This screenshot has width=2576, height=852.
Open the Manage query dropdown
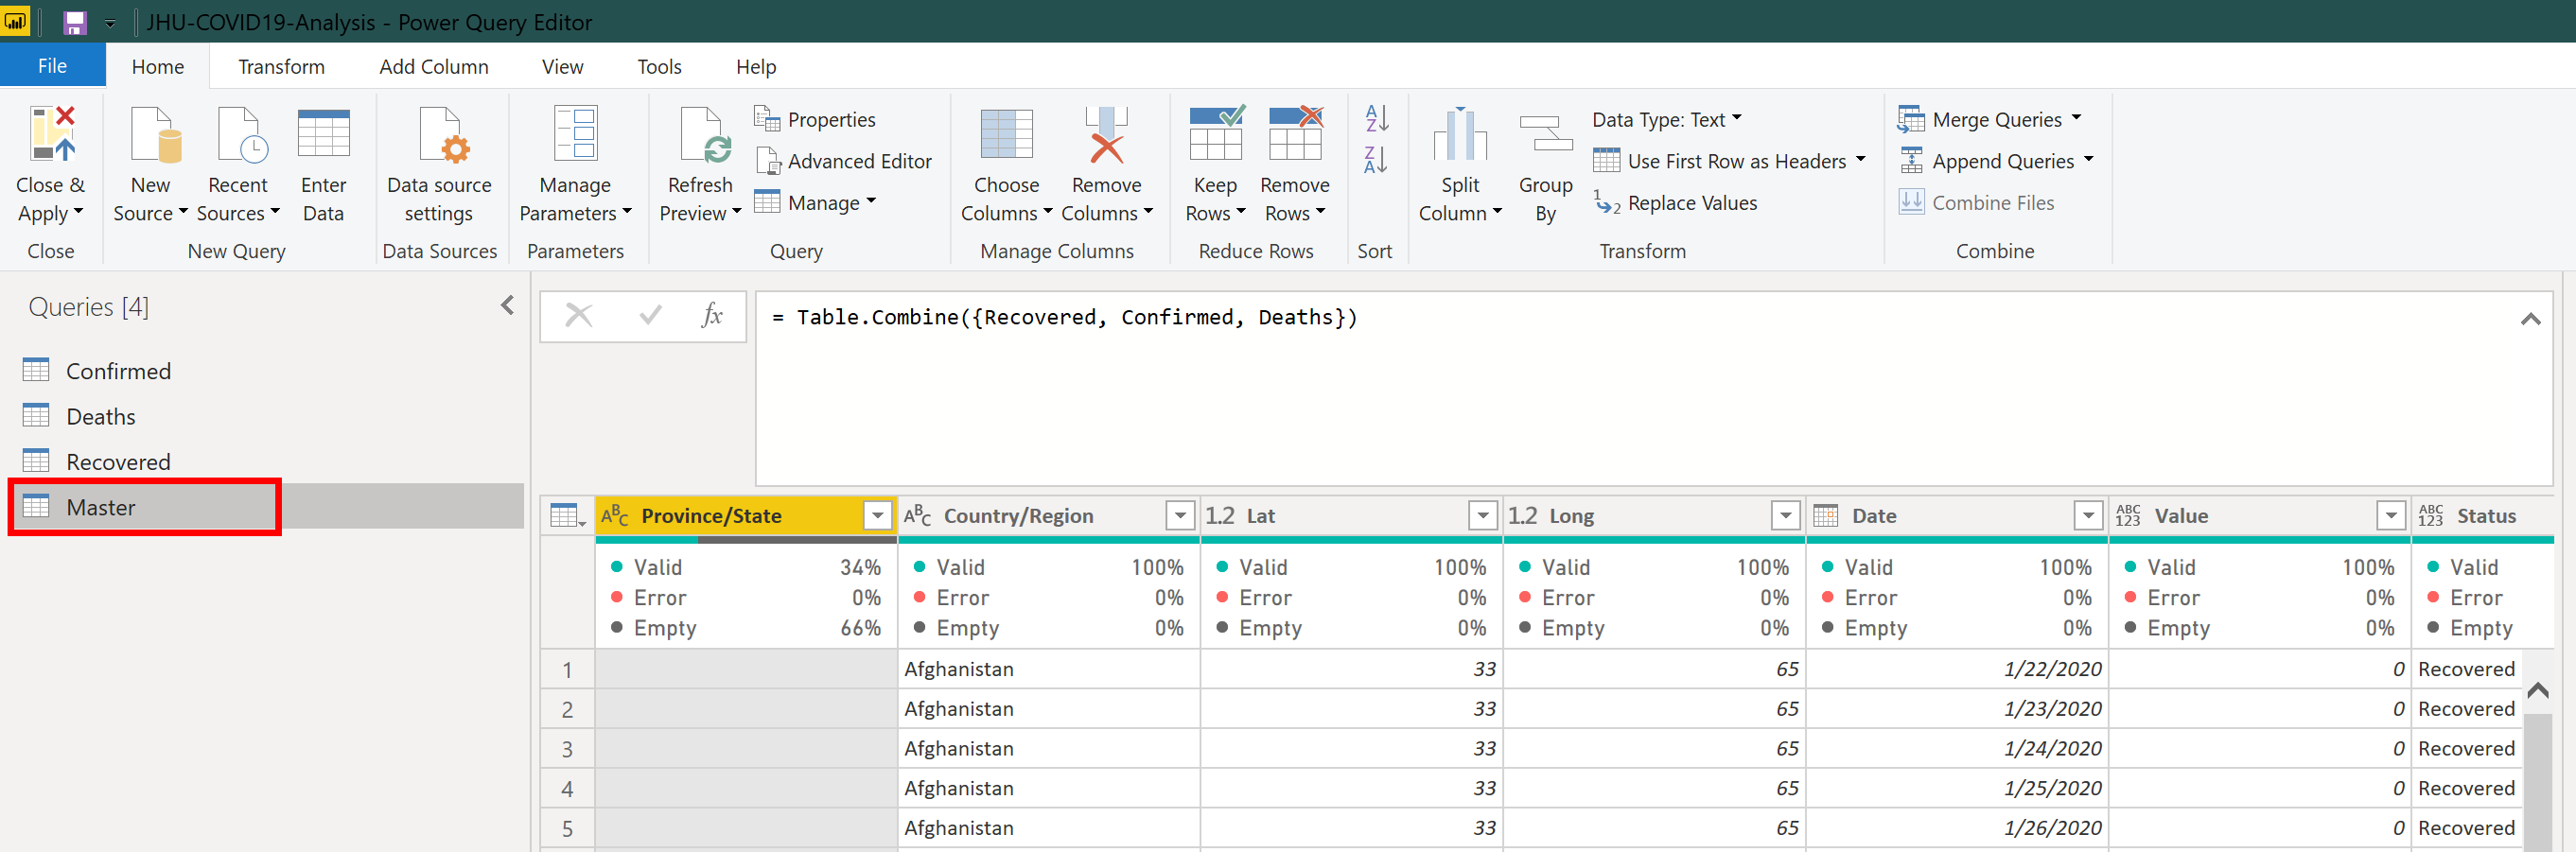pos(816,203)
